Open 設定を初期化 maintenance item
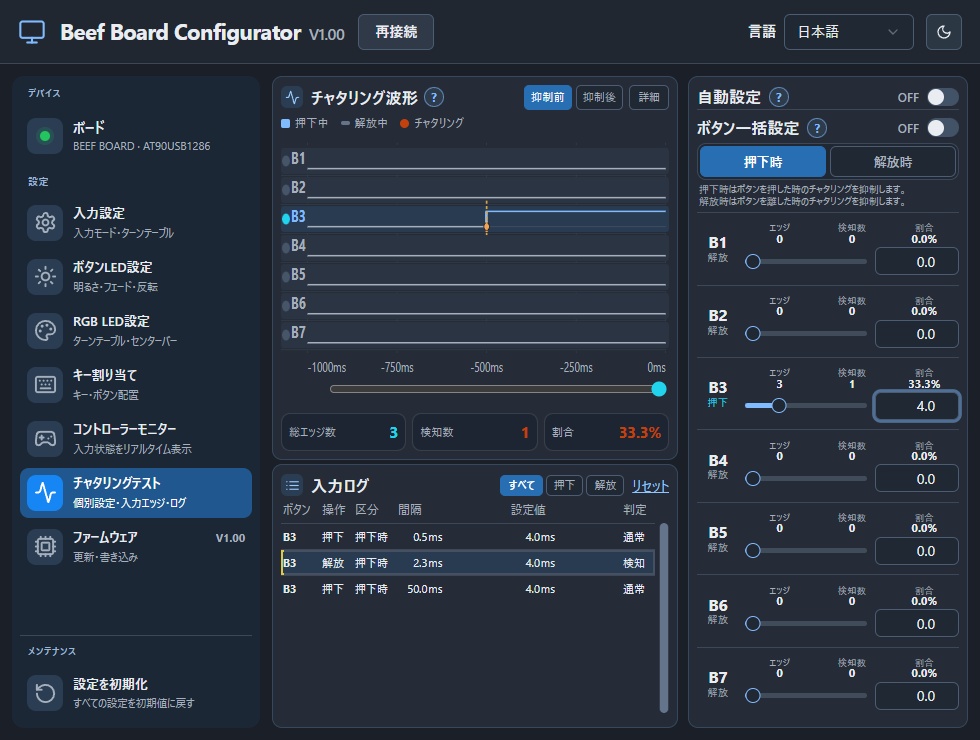The height and width of the screenshot is (740, 980). click(136, 692)
